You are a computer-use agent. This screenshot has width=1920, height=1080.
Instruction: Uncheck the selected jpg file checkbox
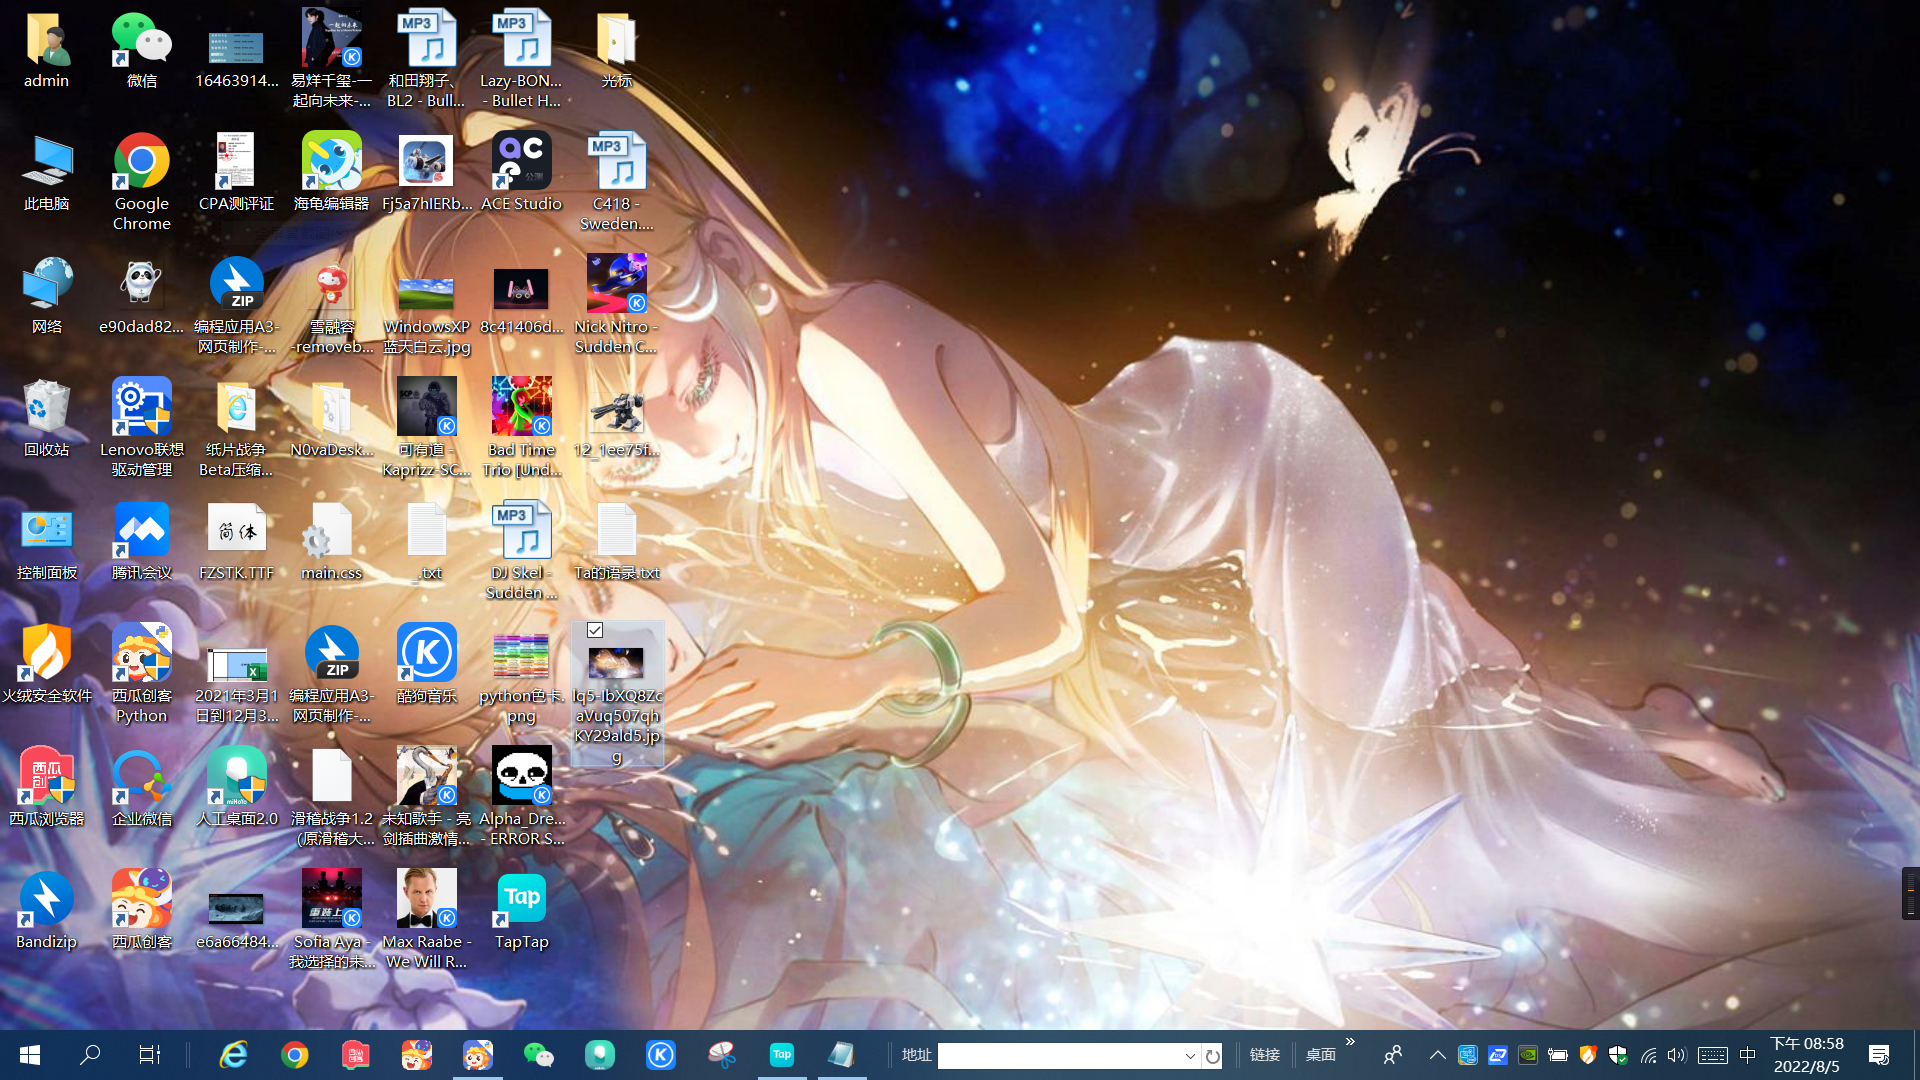coord(595,630)
